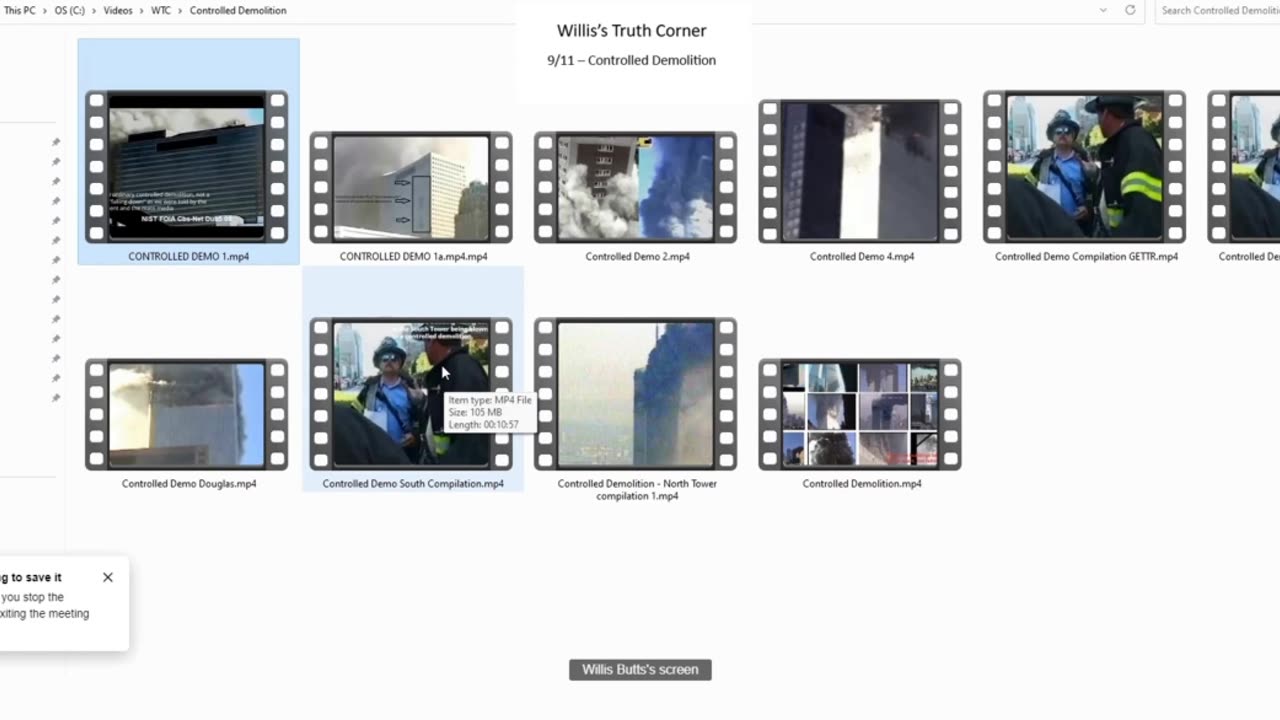This screenshot has width=1280, height=720.
Task: Click the Search Controlled Demolition field
Action: [1218, 10]
